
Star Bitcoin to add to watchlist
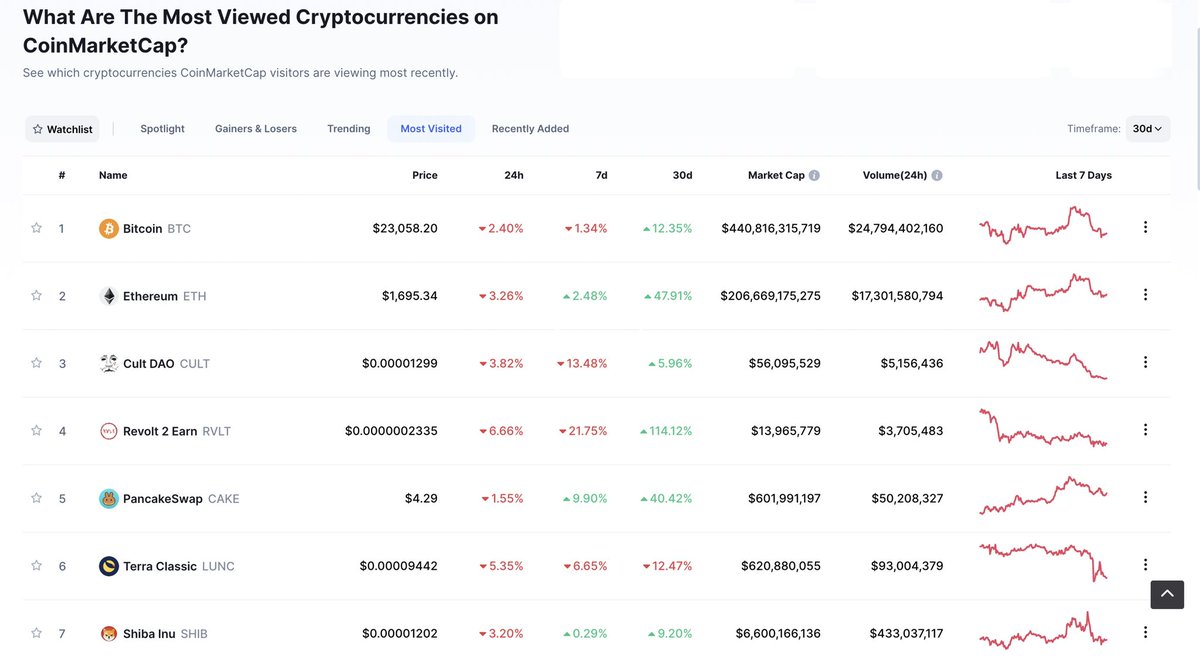(37, 228)
